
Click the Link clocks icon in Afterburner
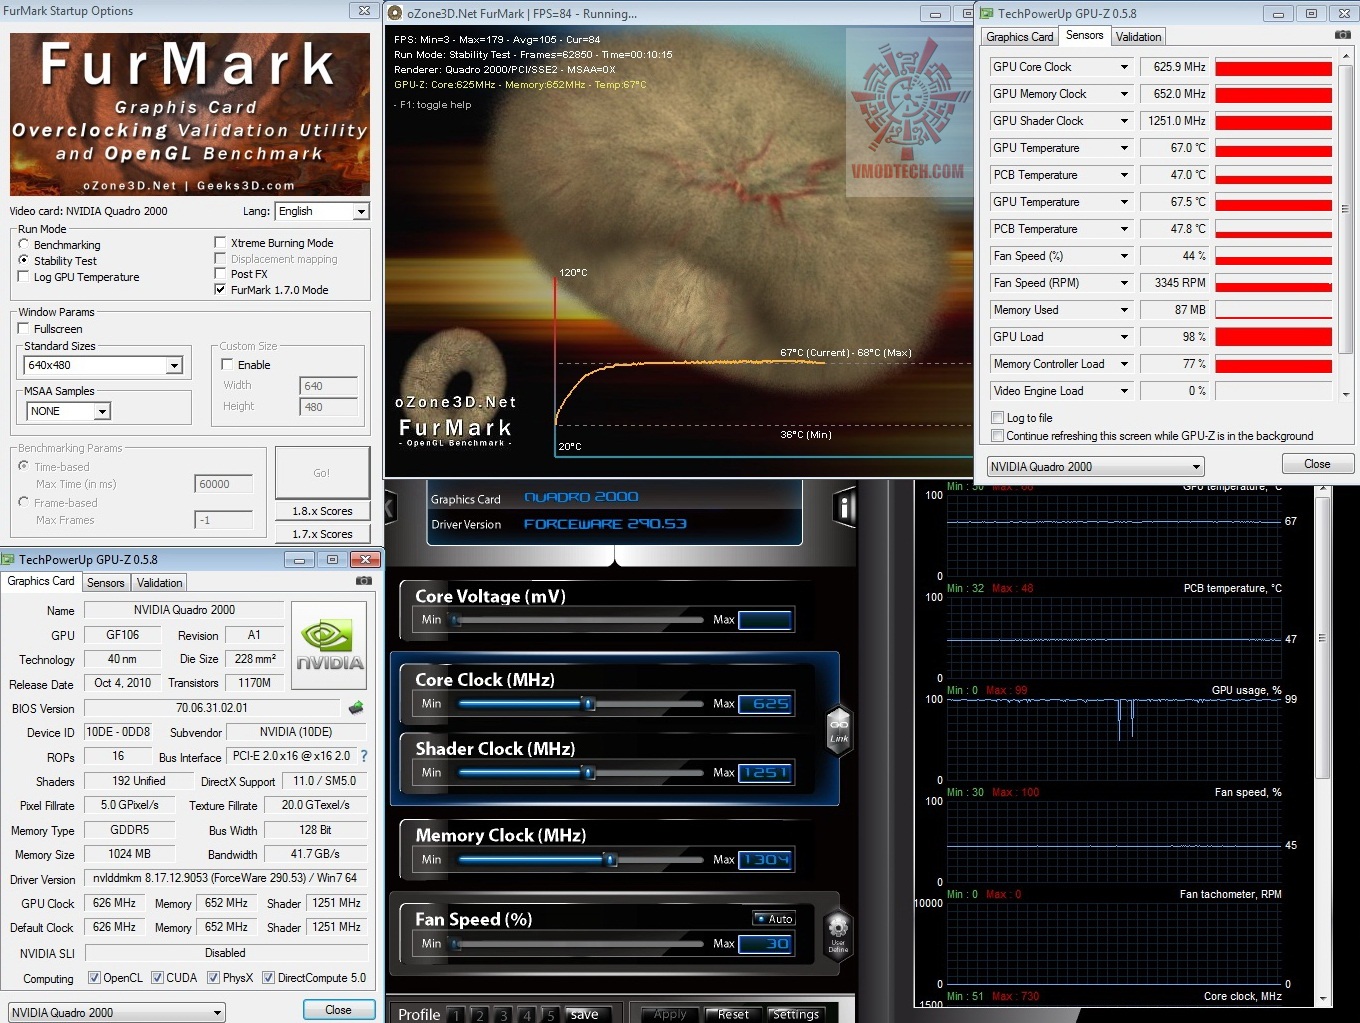point(838,730)
